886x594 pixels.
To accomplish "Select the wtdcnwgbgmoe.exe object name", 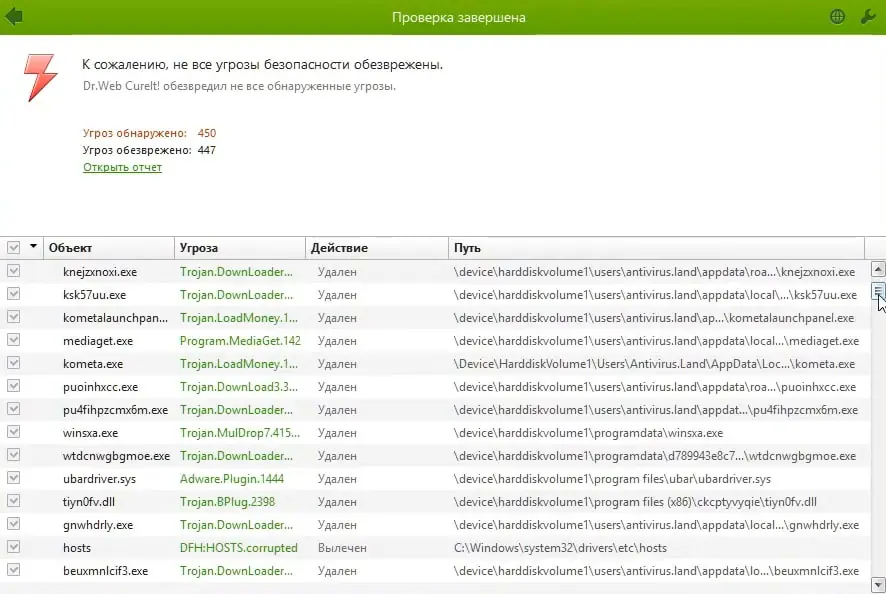I will [116, 456].
